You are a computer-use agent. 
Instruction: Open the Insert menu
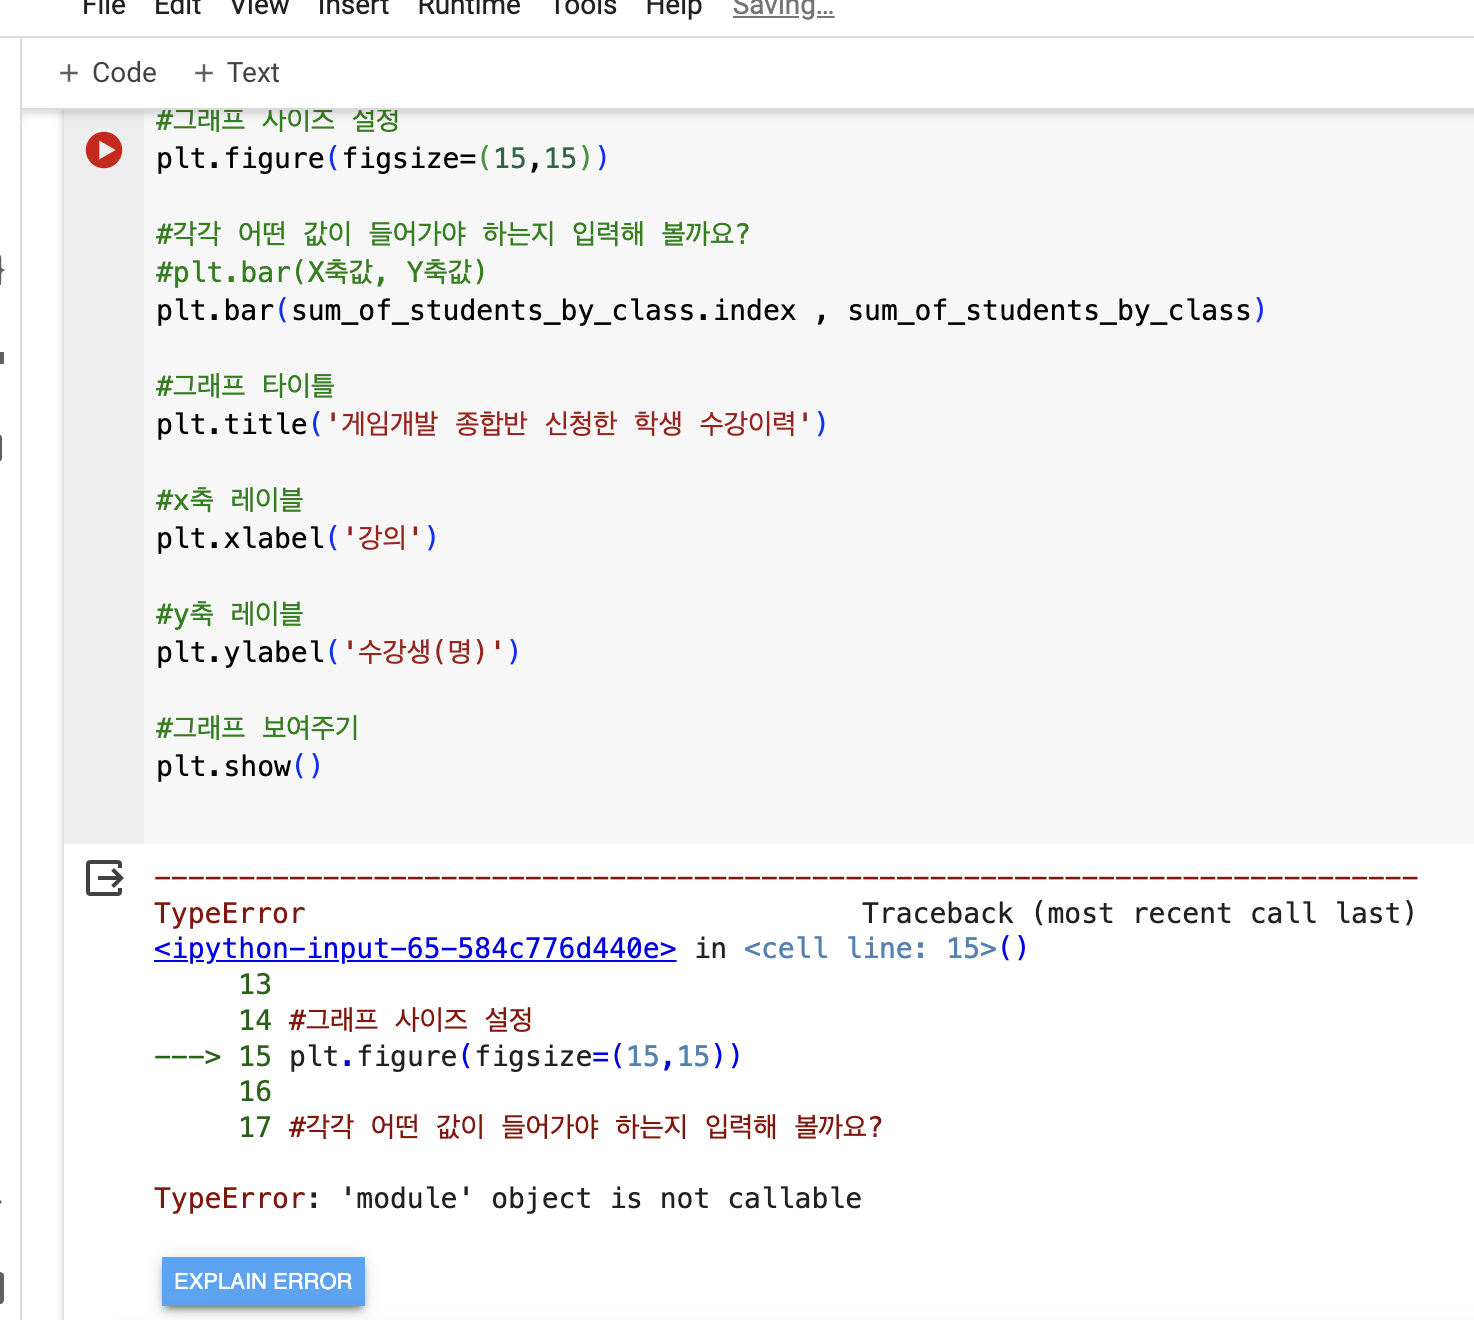(353, 7)
